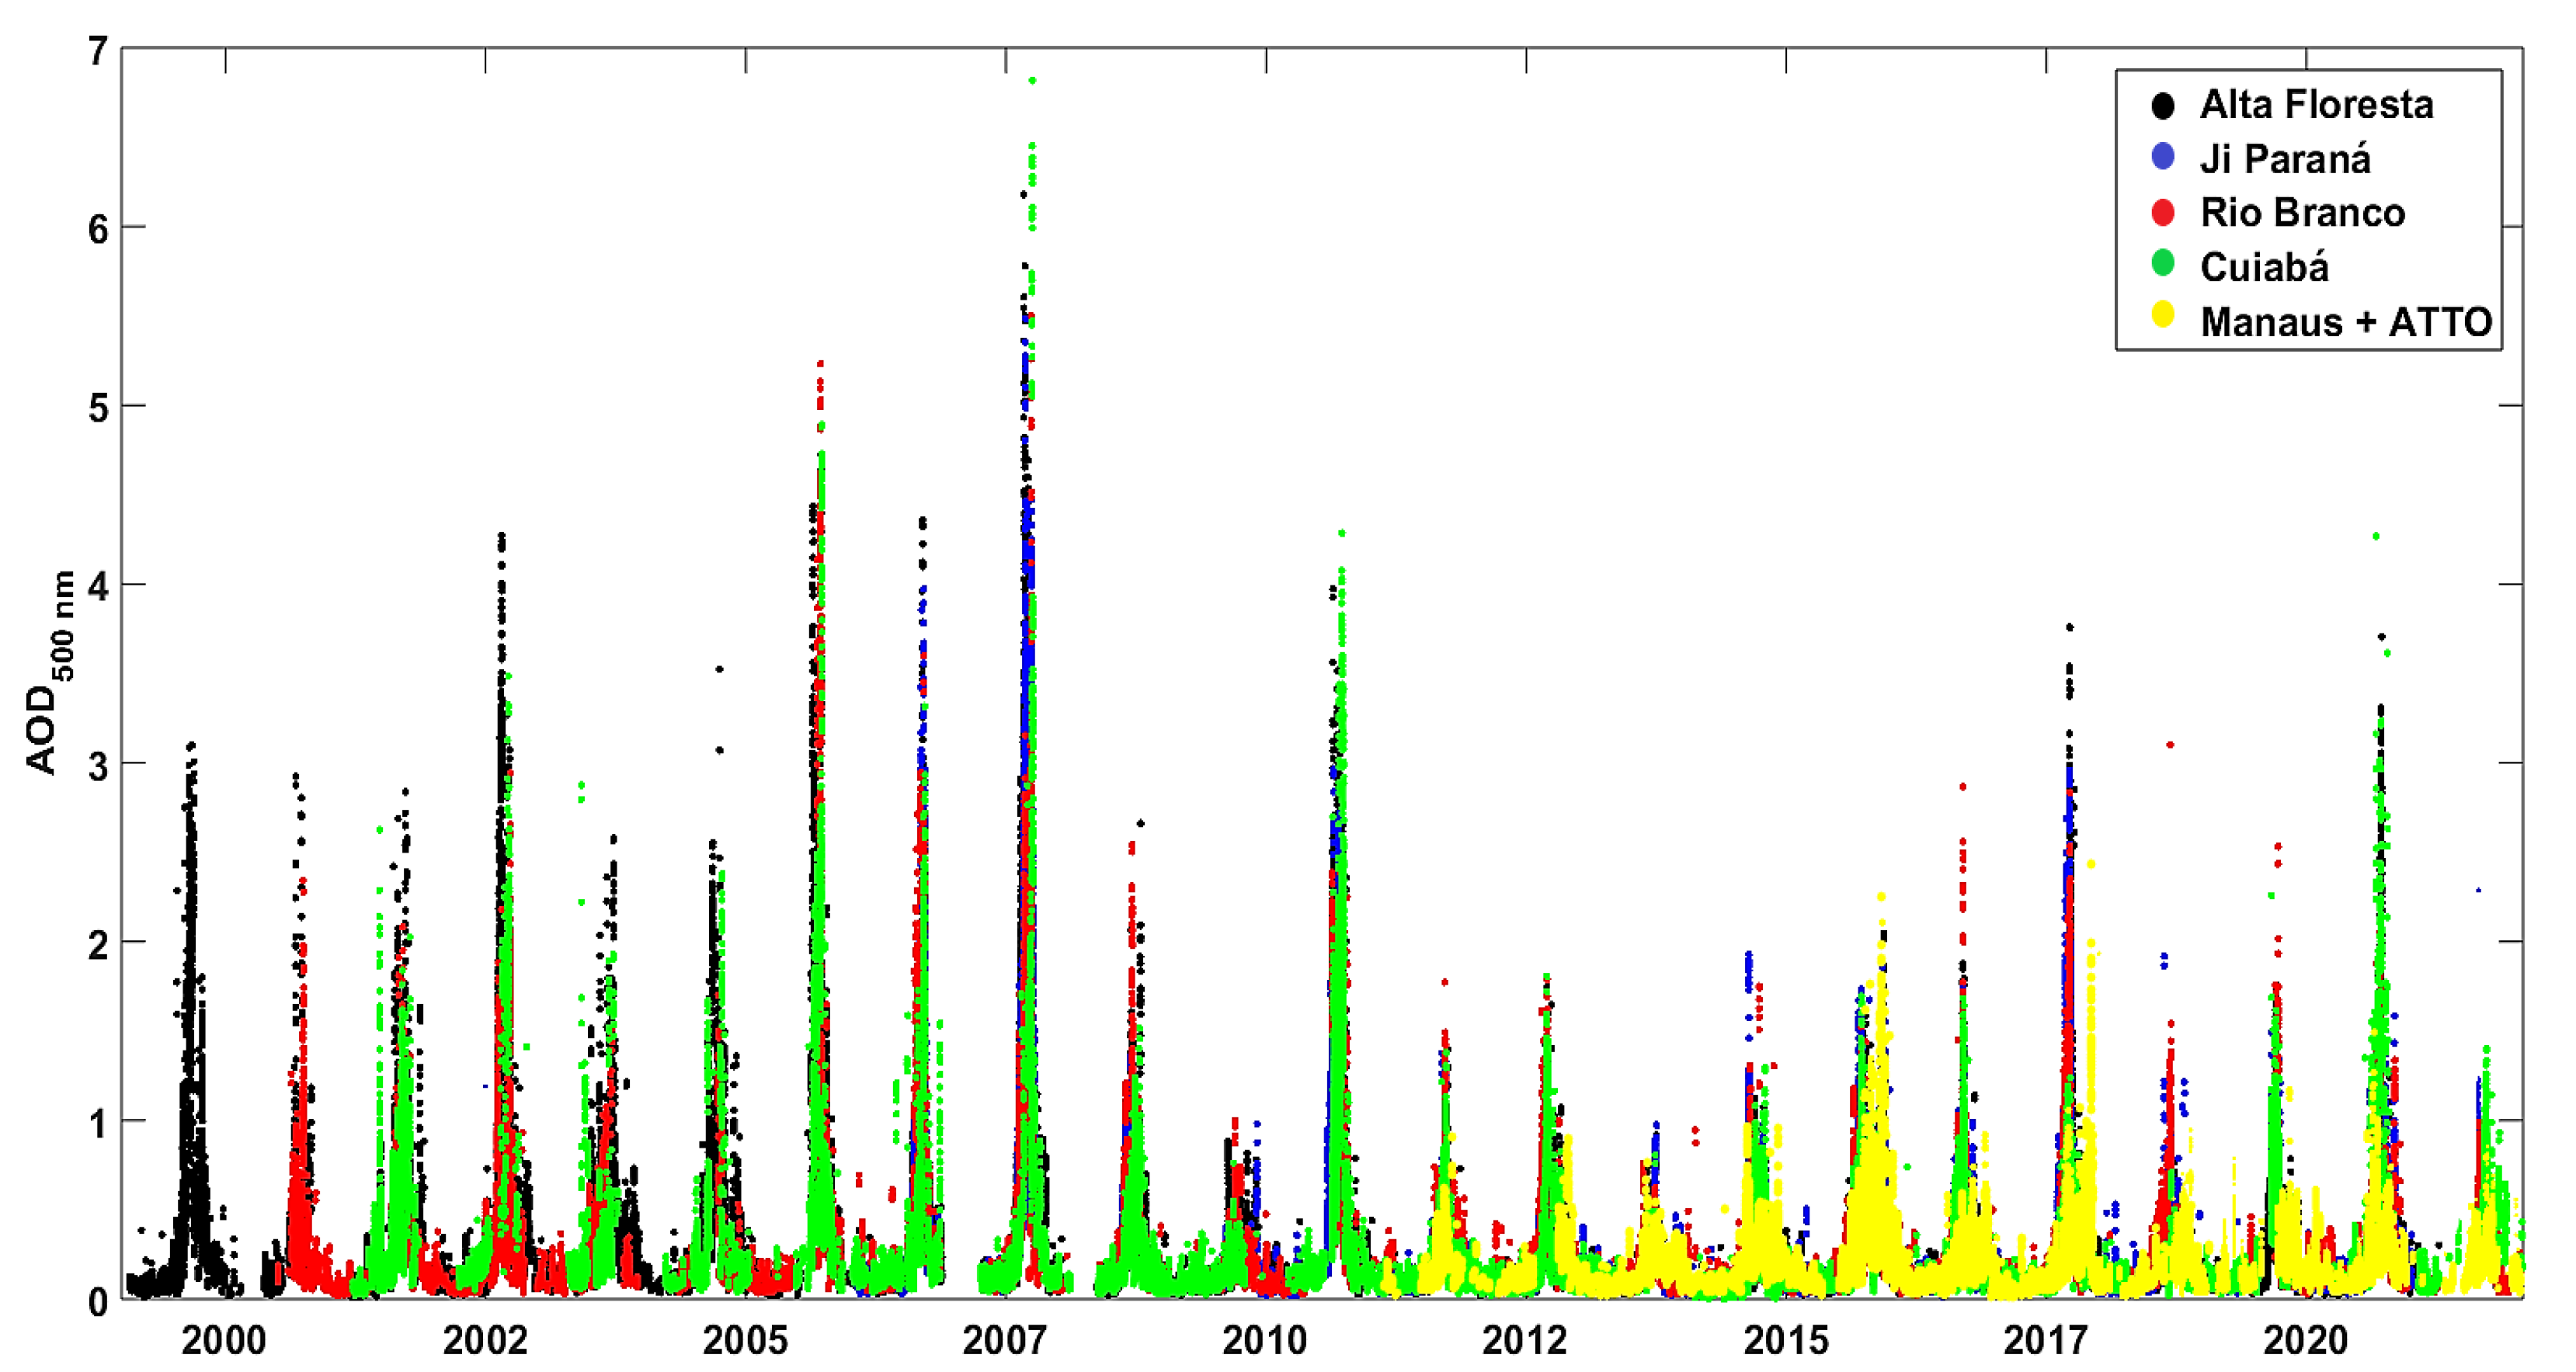Click the green Cuiabá legend marker

point(2163,265)
